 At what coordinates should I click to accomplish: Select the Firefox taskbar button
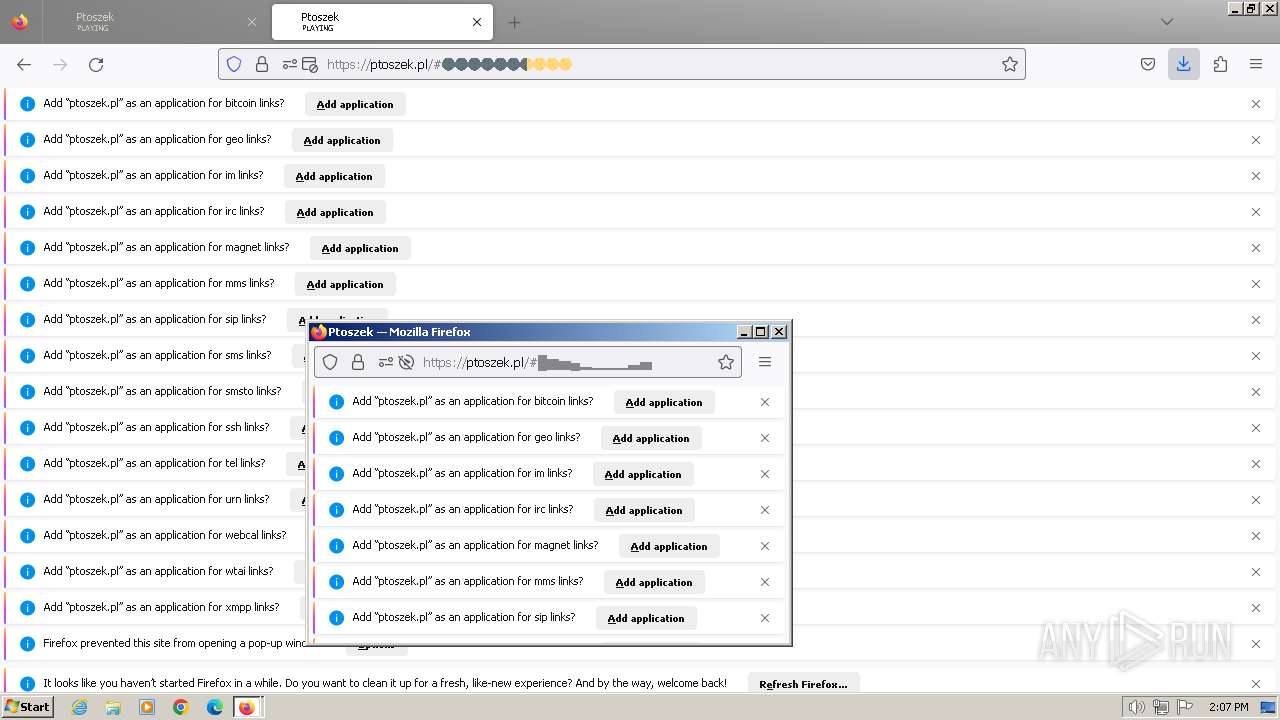tap(246, 707)
